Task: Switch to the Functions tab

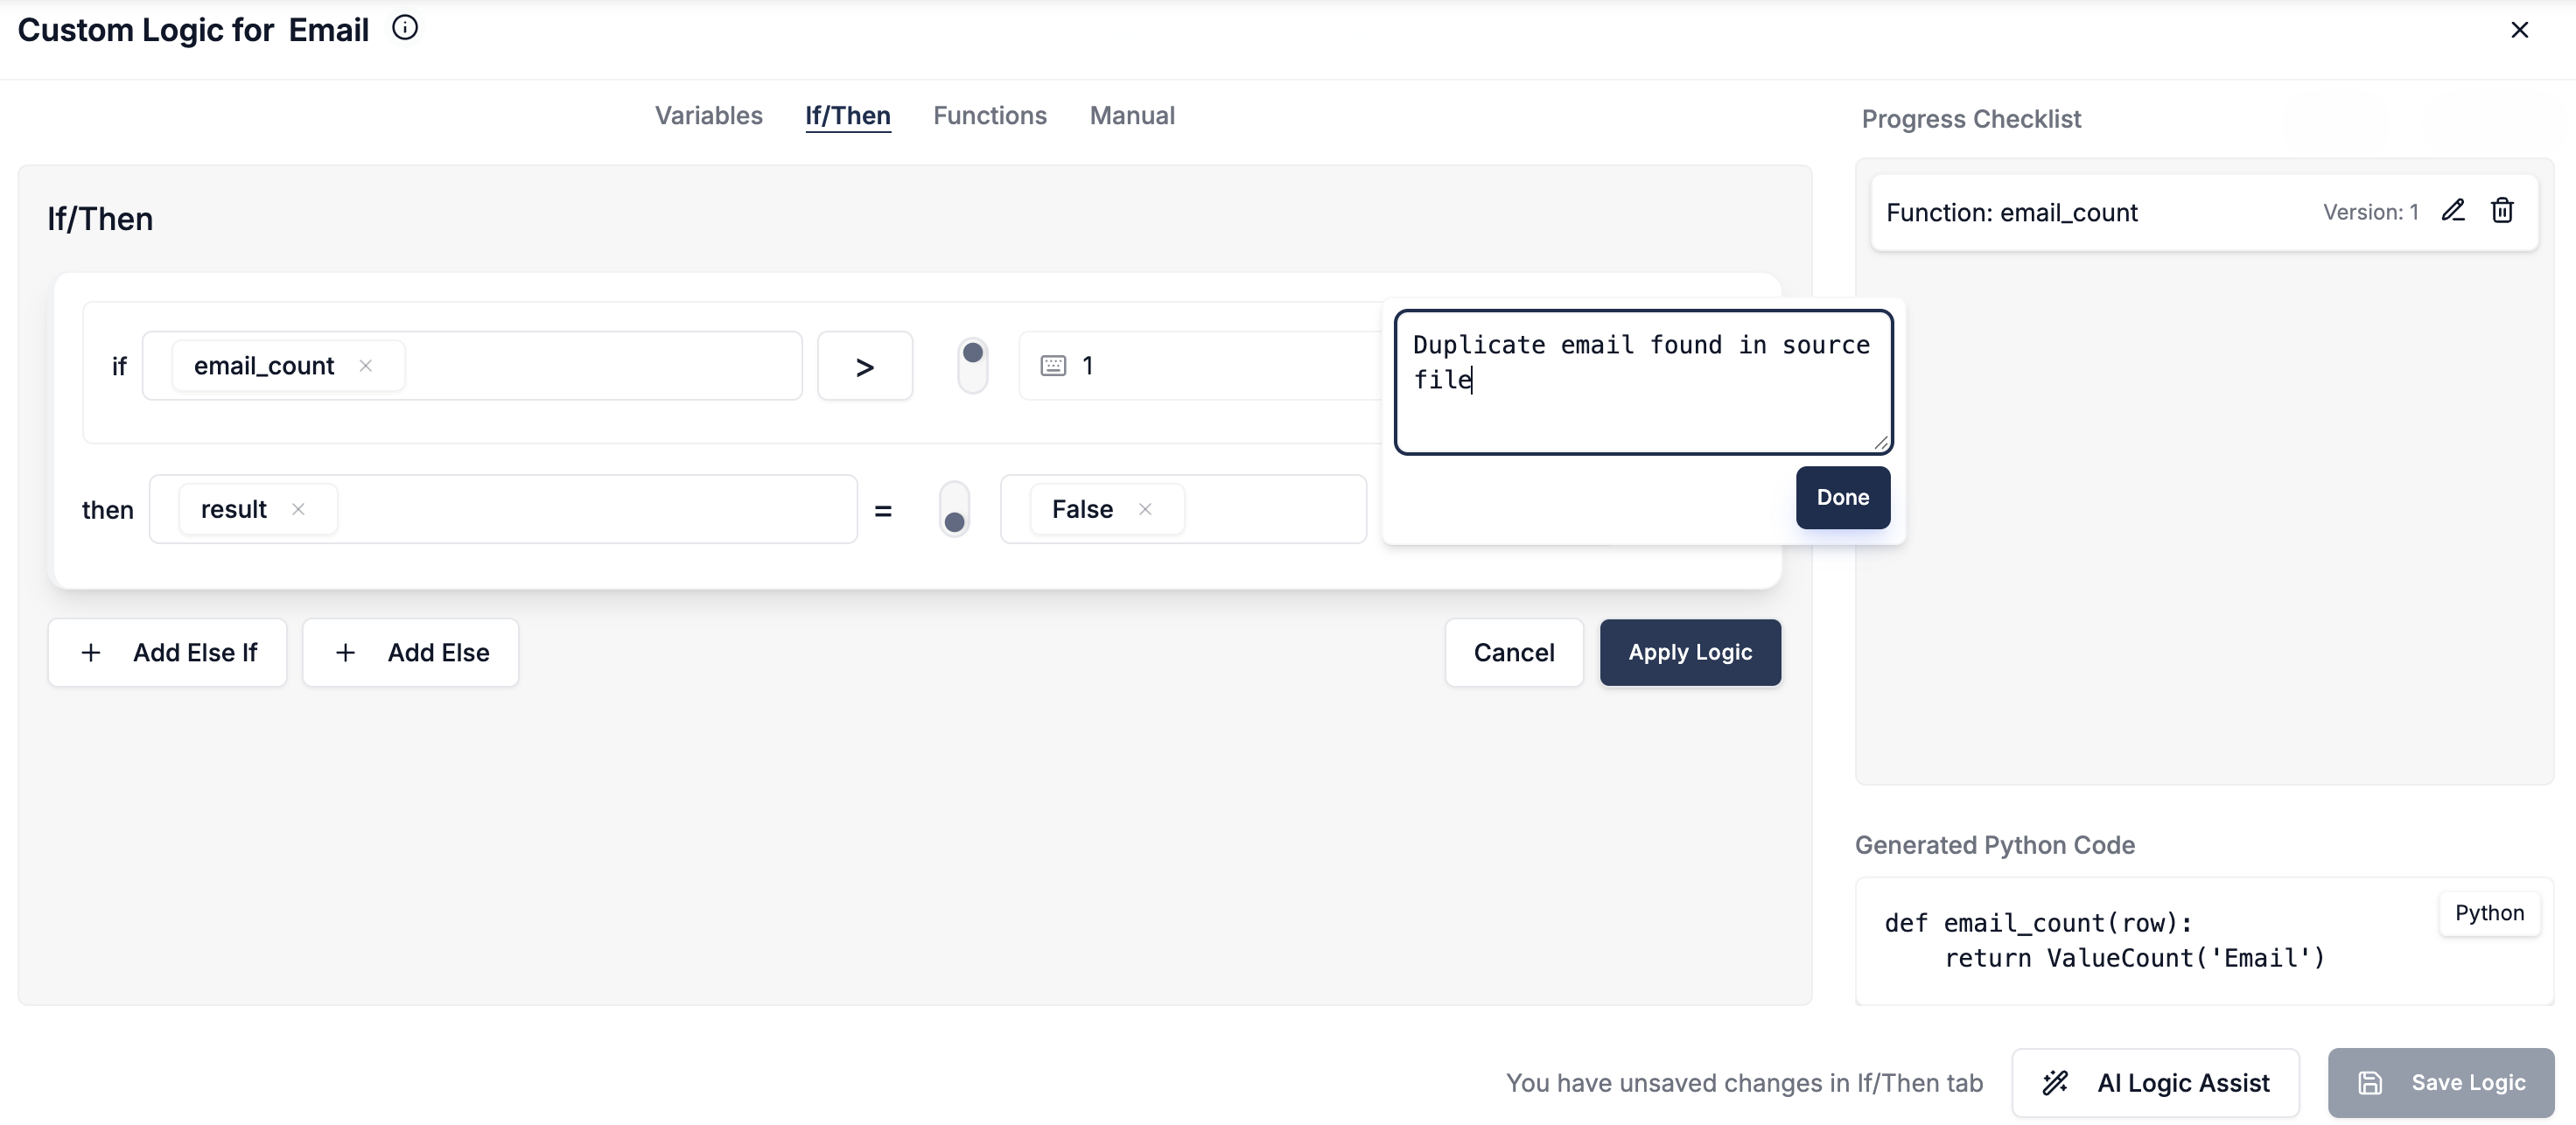Action: click(990, 116)
